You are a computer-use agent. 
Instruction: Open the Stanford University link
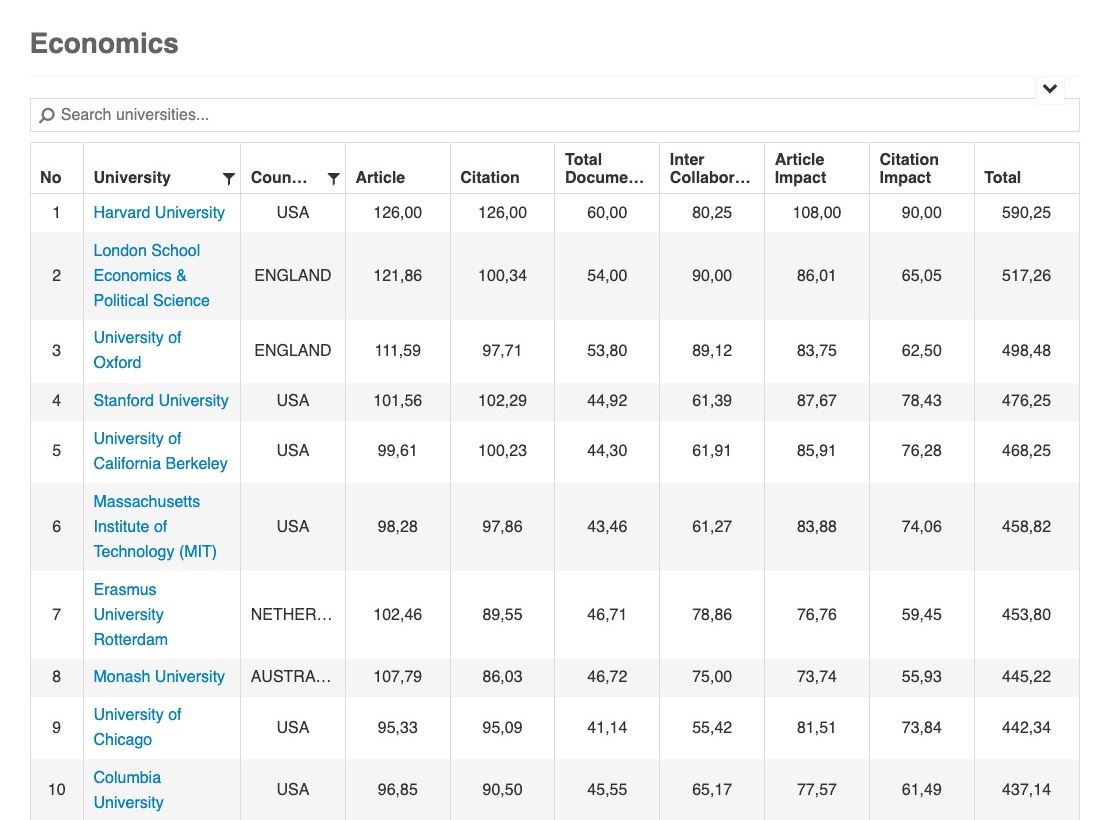[161, 400]
